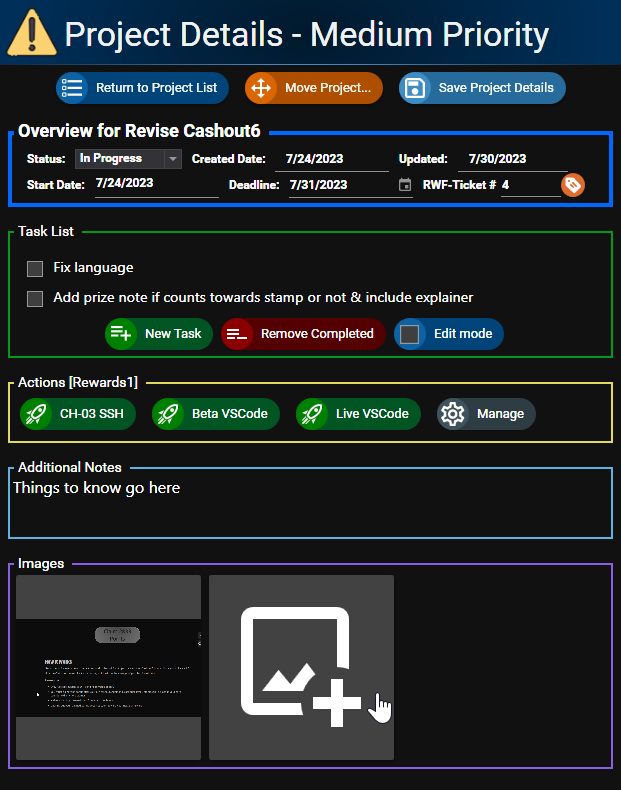Check the Add prize note task checkbox
The height and width of the screenshot is (790, 621).
[35, 298]
